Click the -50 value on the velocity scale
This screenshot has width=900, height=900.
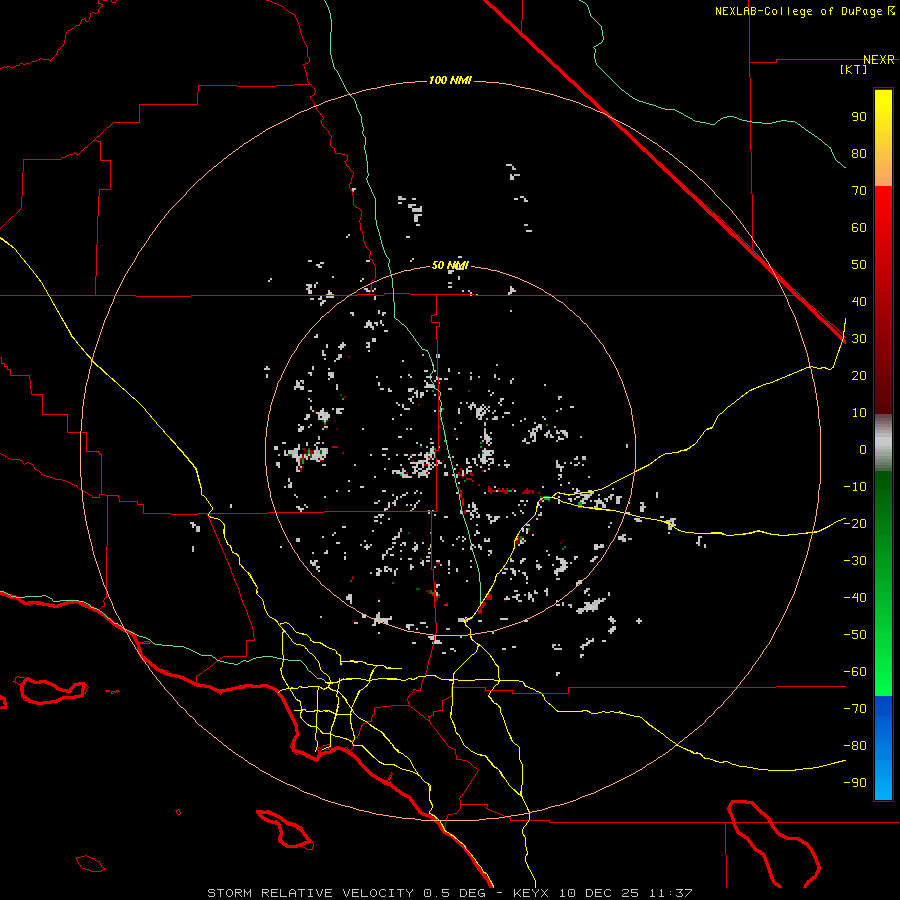tap(855, 634)
